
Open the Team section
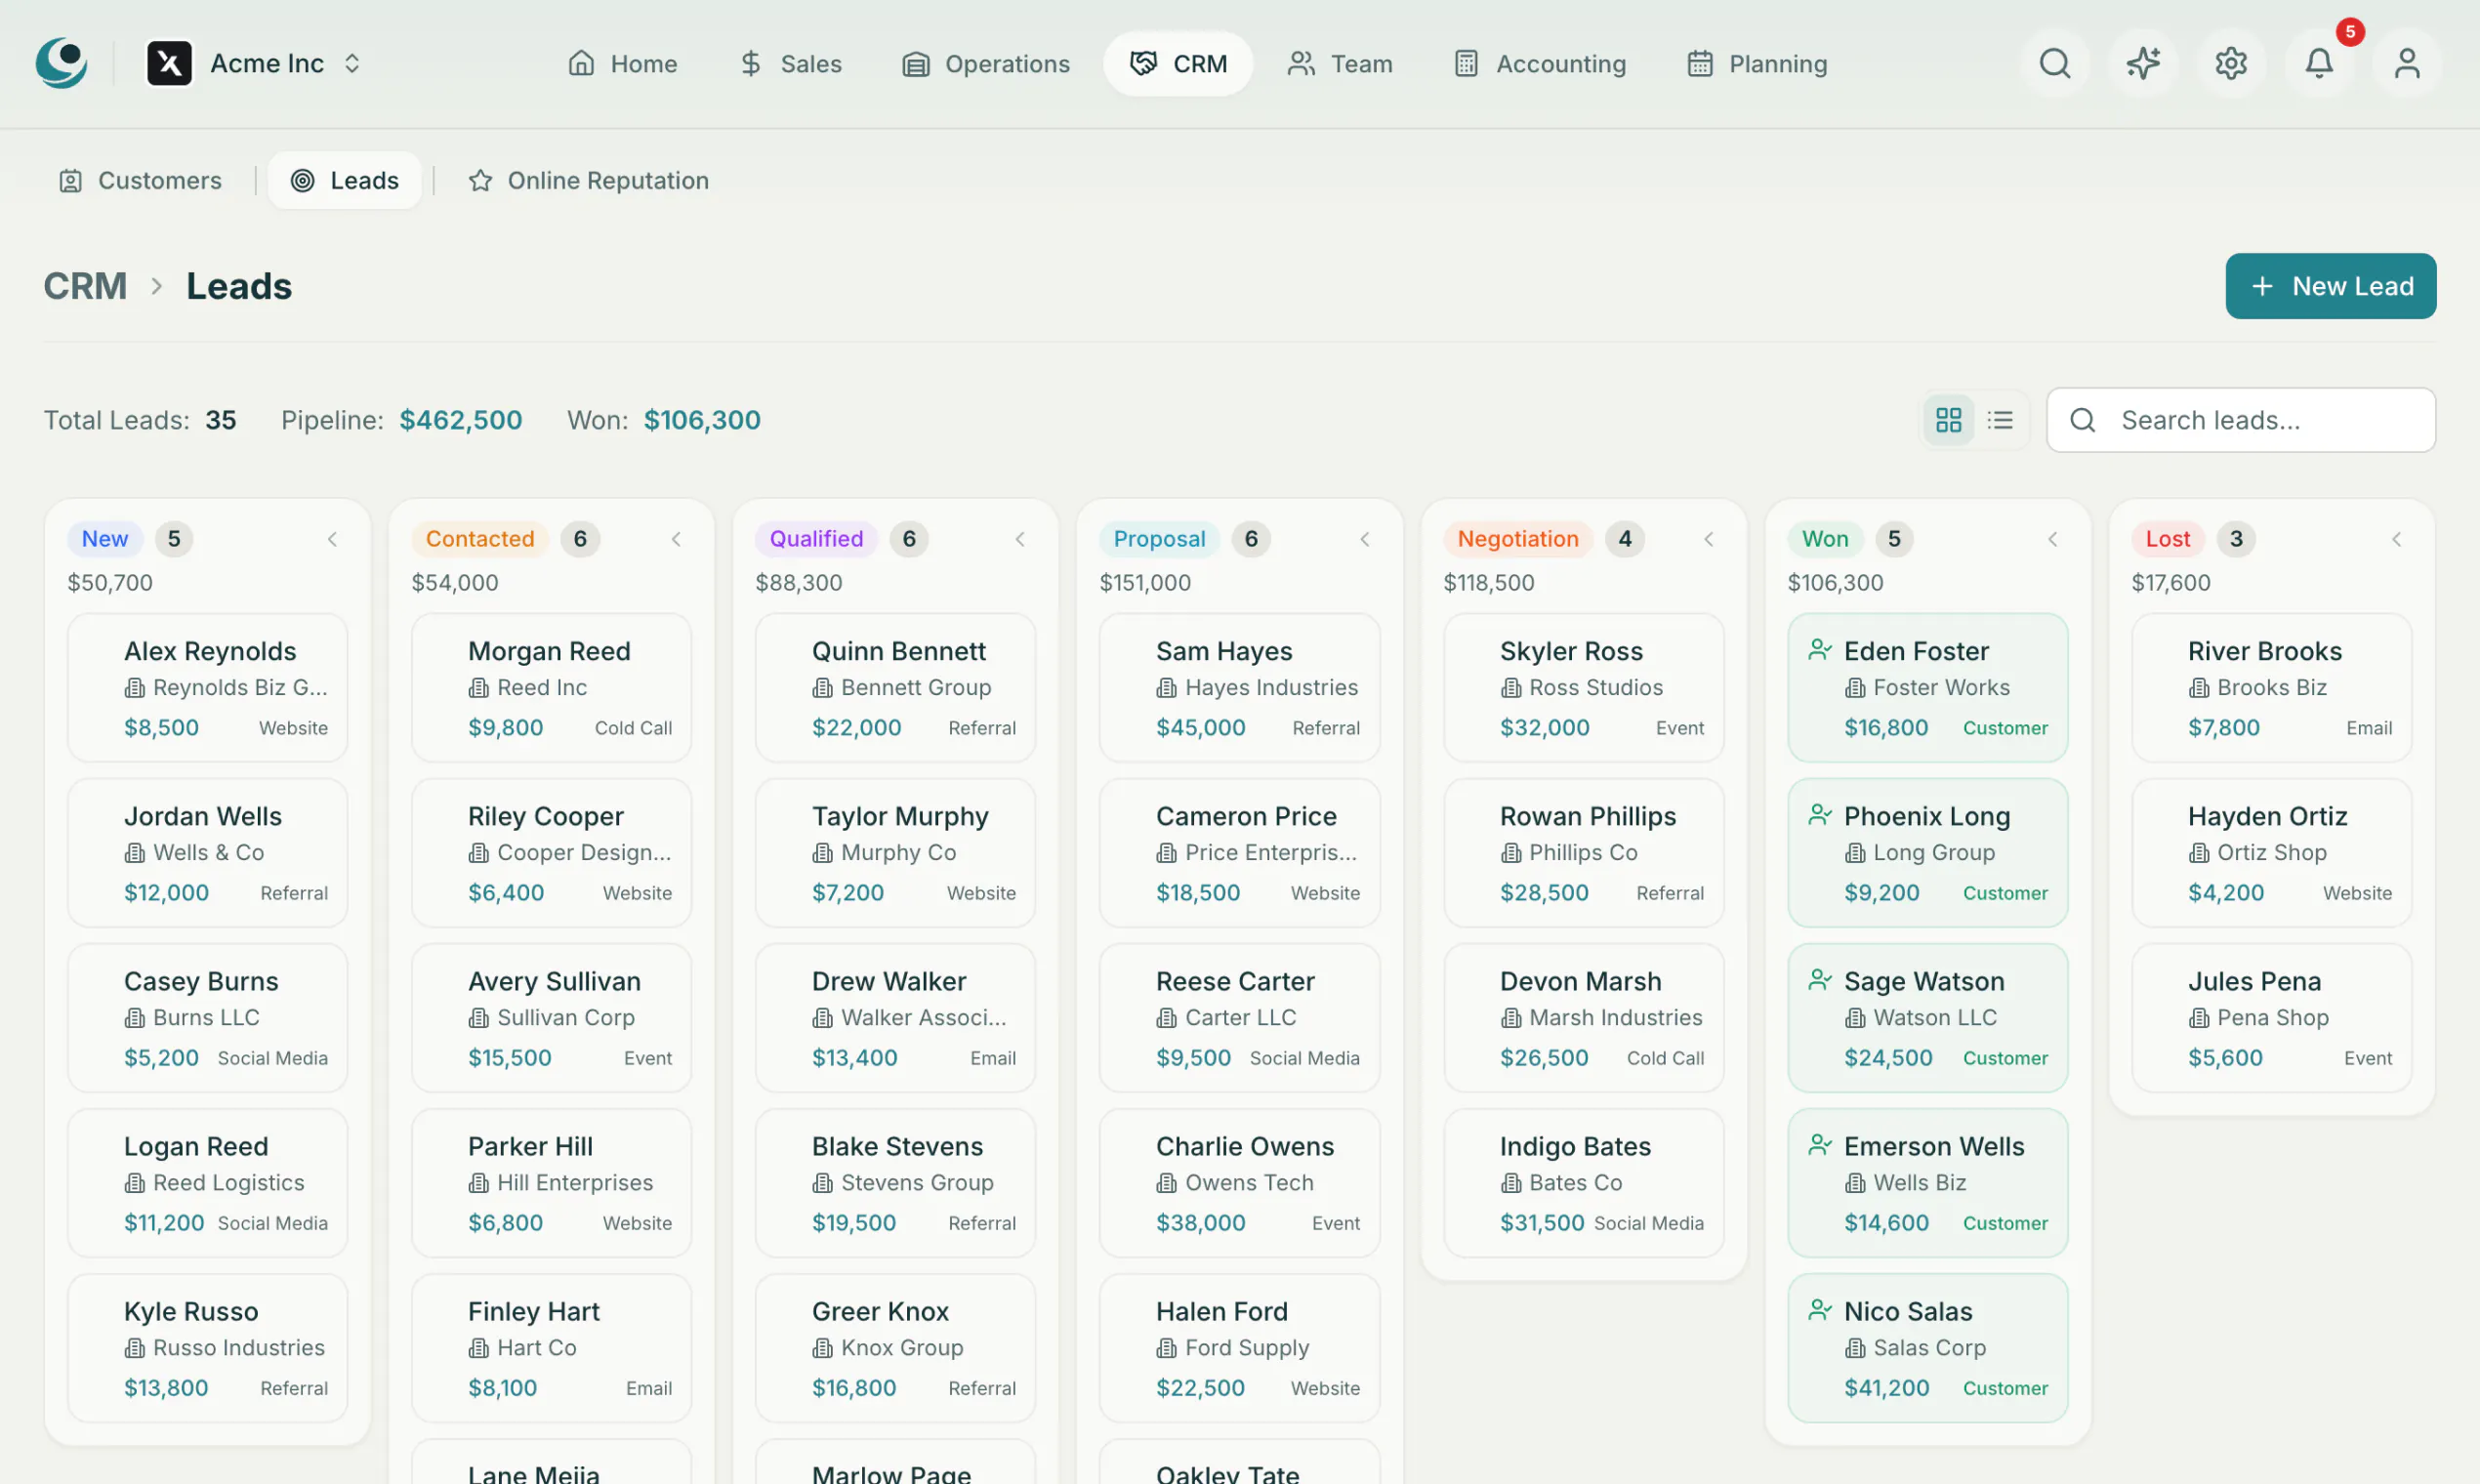[x=1340, y=63]
